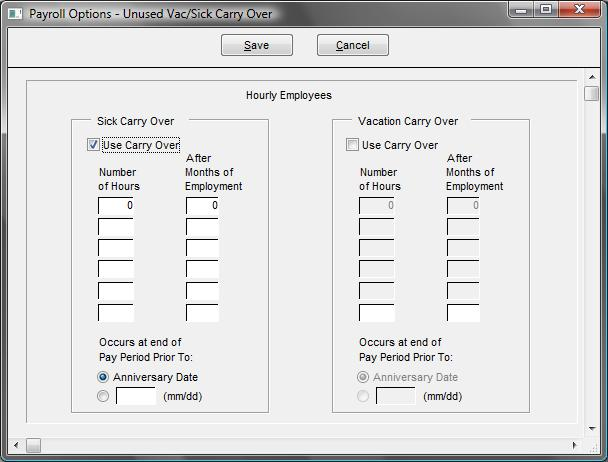
Task: Click first Sick Number of Hours field
Action: tap(116, 206)
